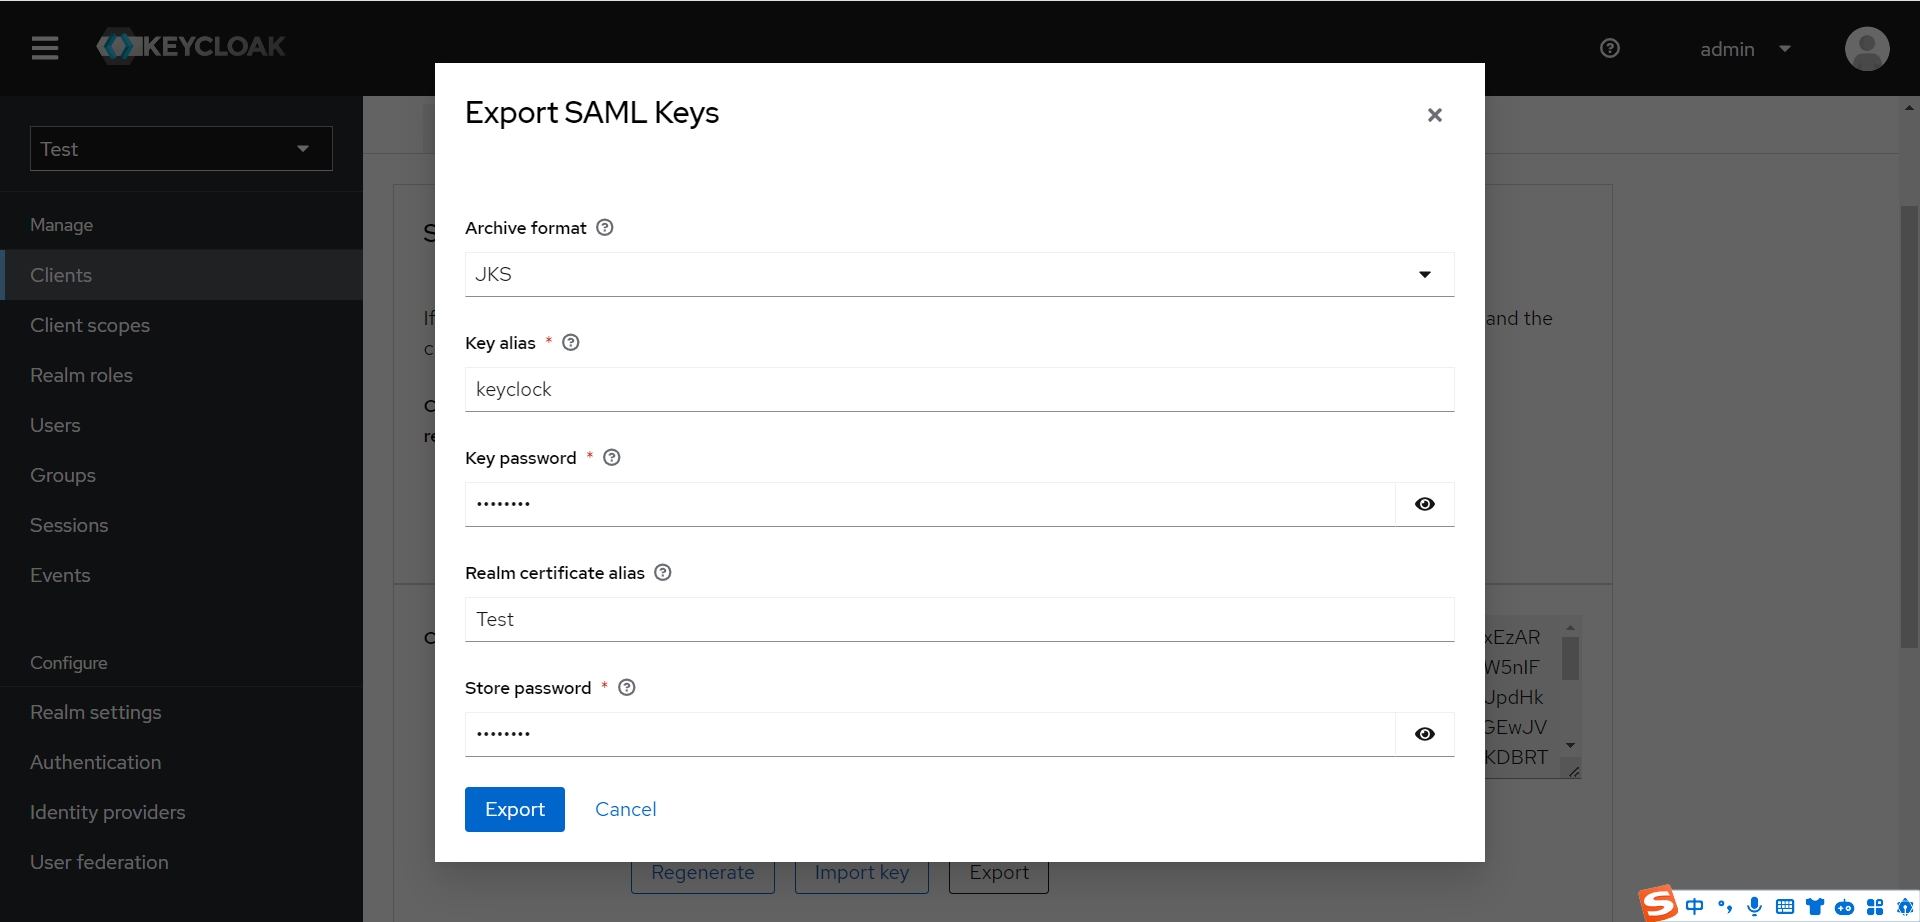Click the microphone icon in IME toolbar

tap(1754, 906)
